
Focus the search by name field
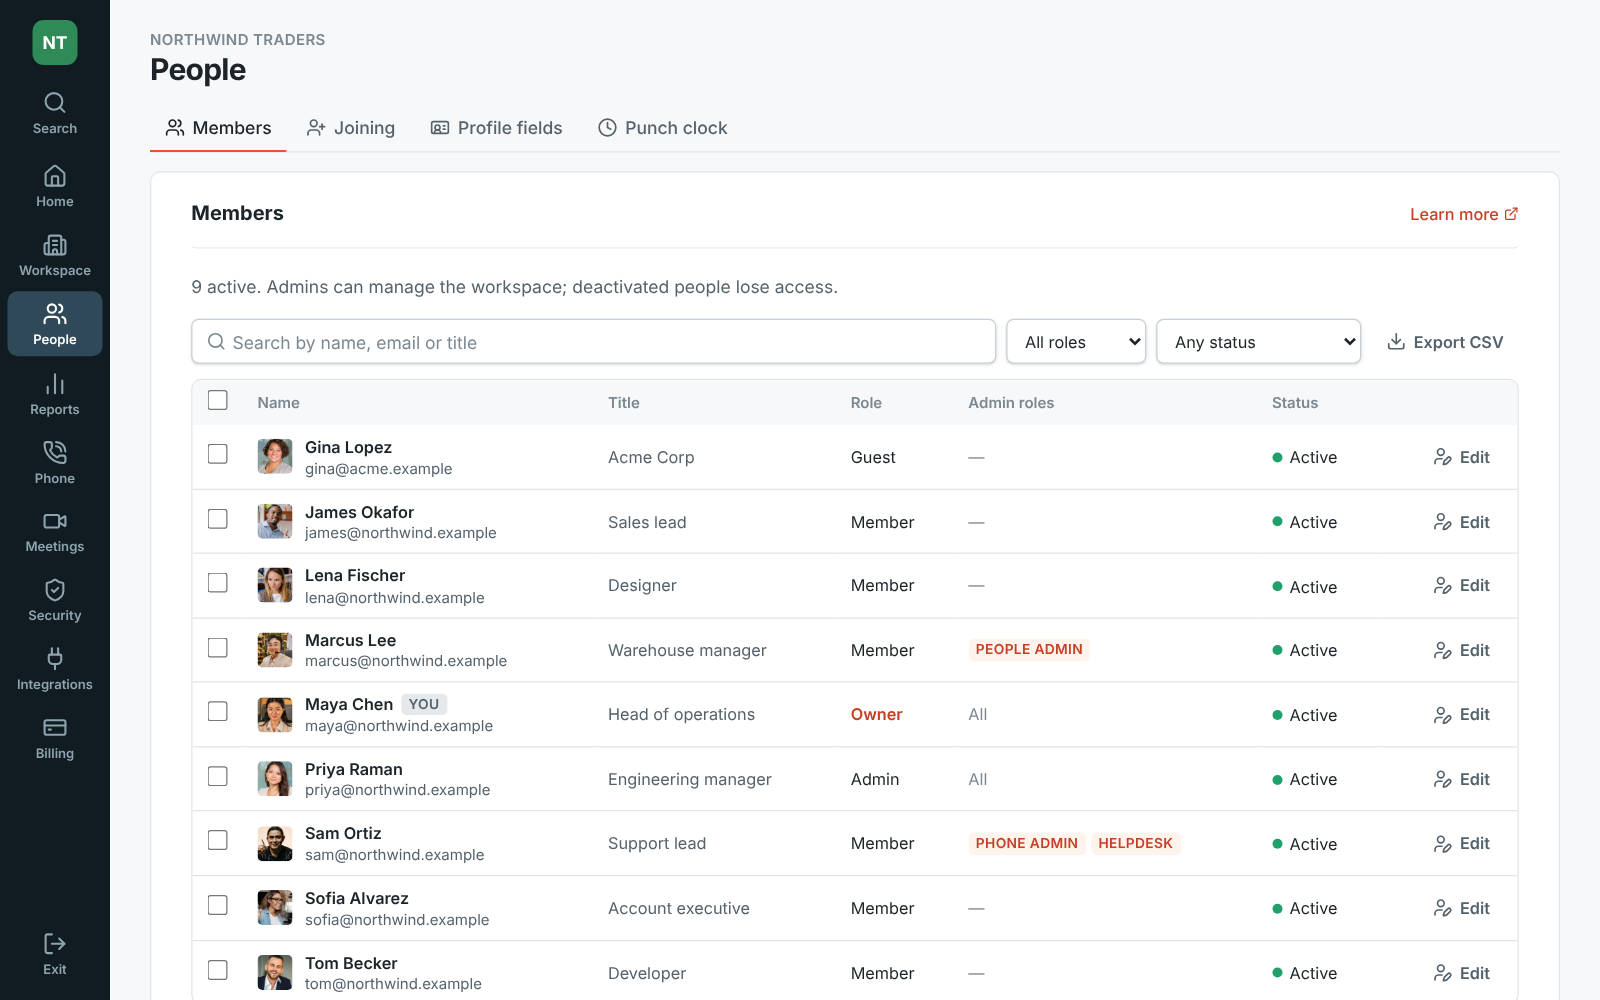(x=593, y=342)
